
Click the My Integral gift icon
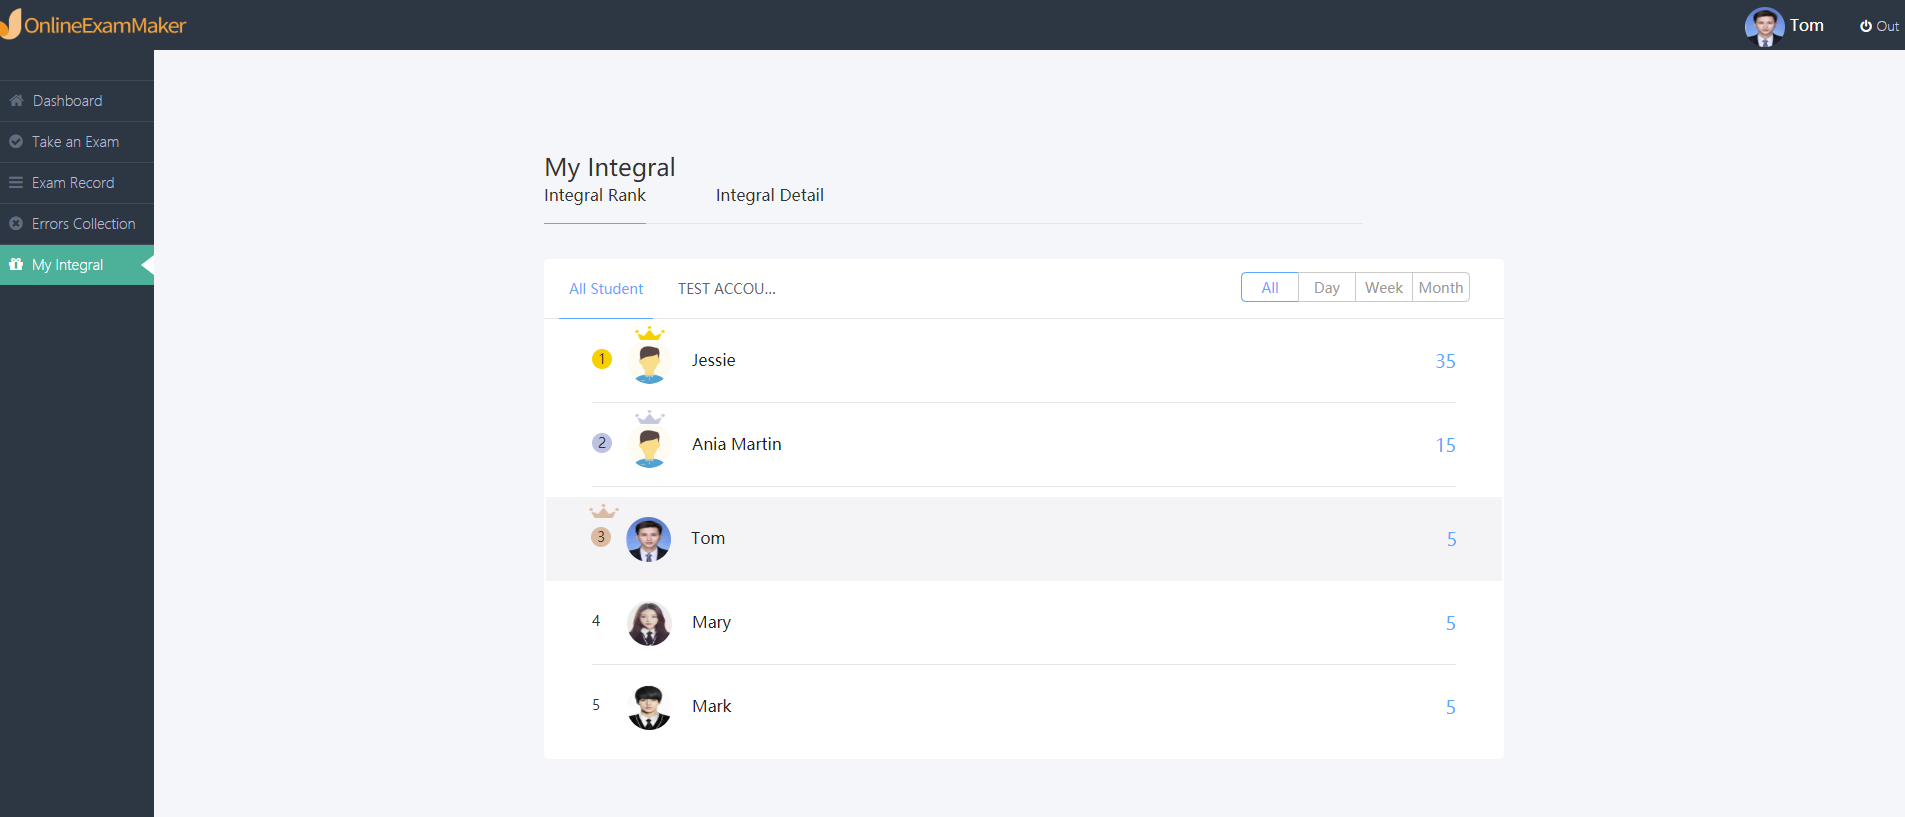(16, 265)
